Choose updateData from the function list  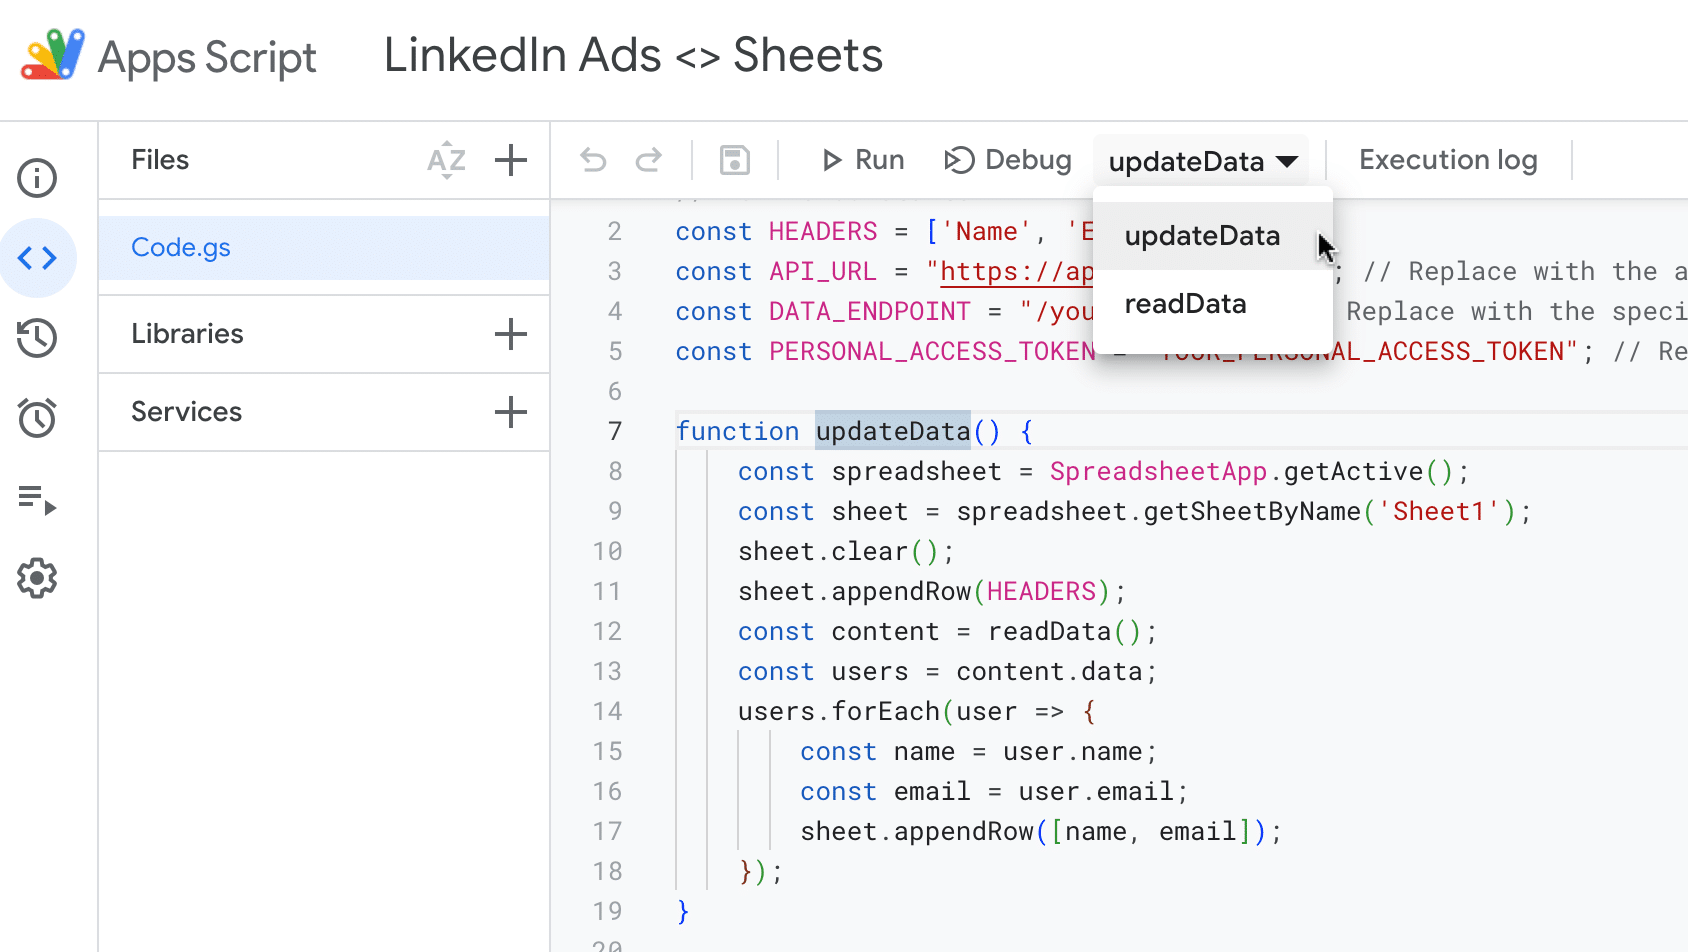tap(1213, 236)
